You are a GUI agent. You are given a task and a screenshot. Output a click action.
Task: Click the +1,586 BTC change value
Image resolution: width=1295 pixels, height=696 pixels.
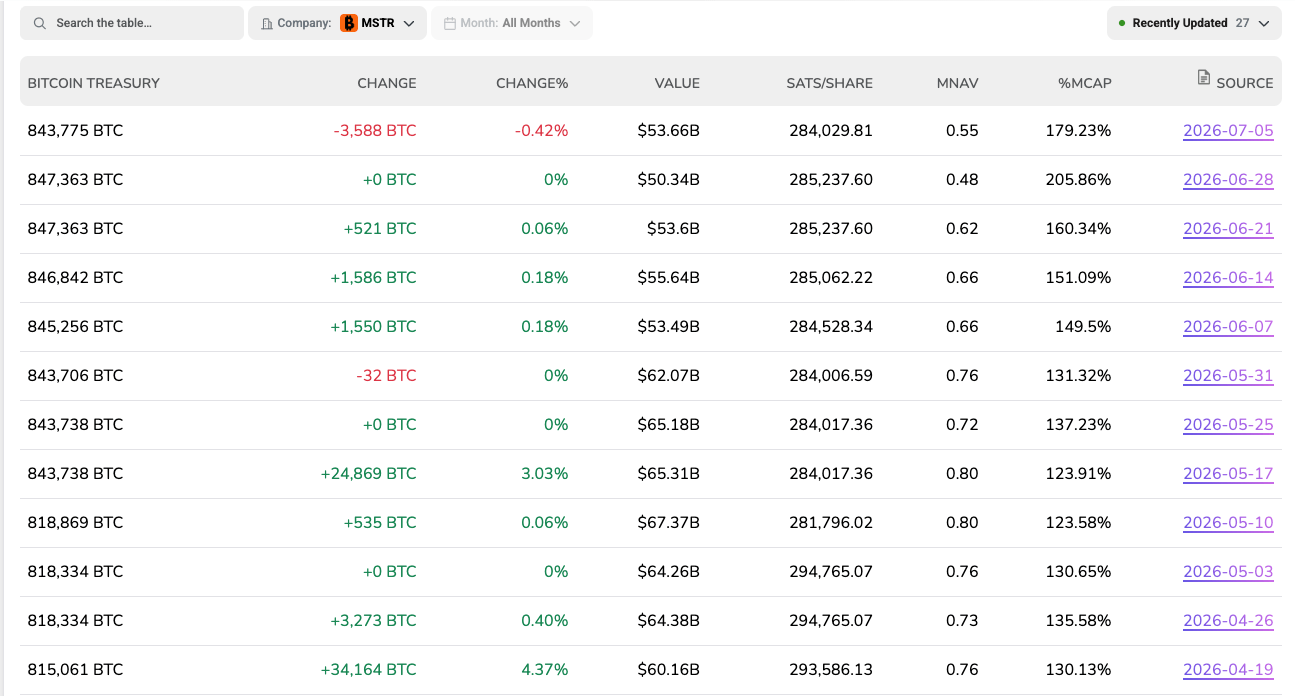[x=373, y=278]
